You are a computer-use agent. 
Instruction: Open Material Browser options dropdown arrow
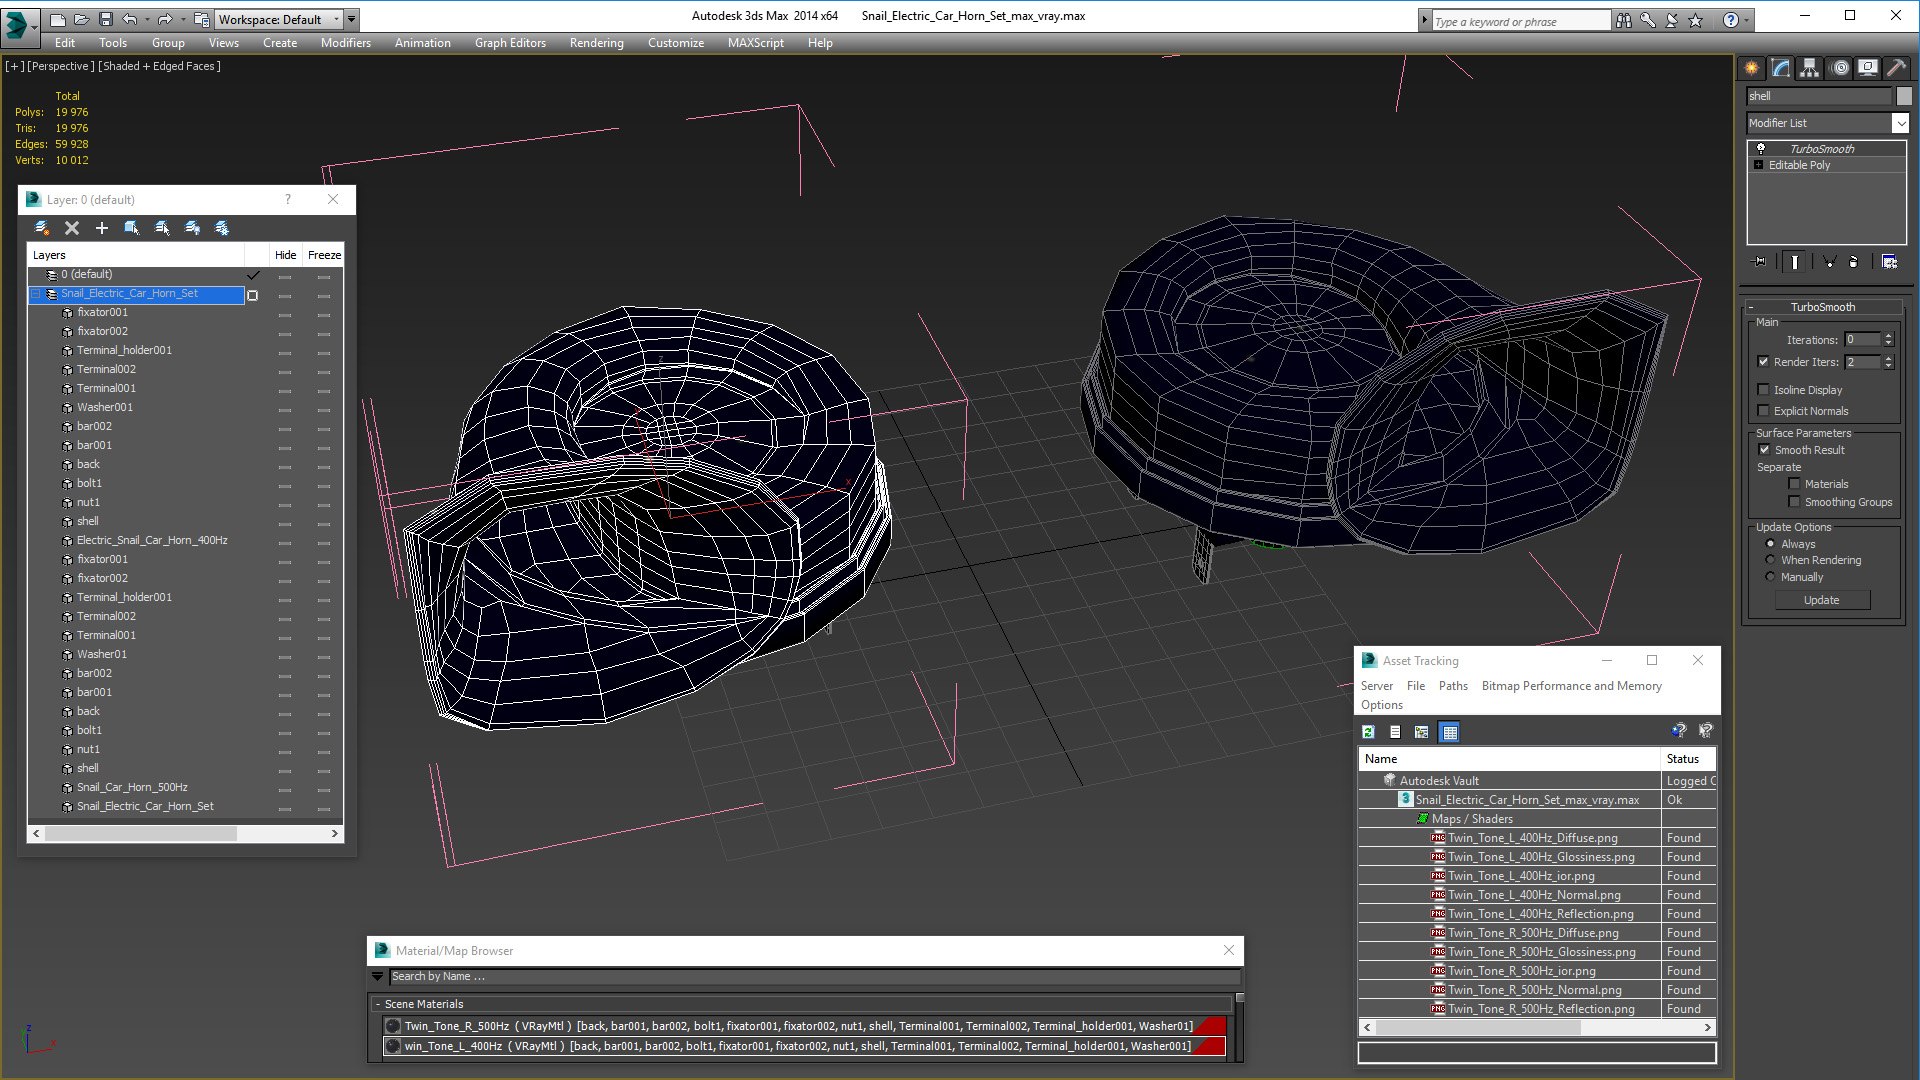(x=377, y=977)
